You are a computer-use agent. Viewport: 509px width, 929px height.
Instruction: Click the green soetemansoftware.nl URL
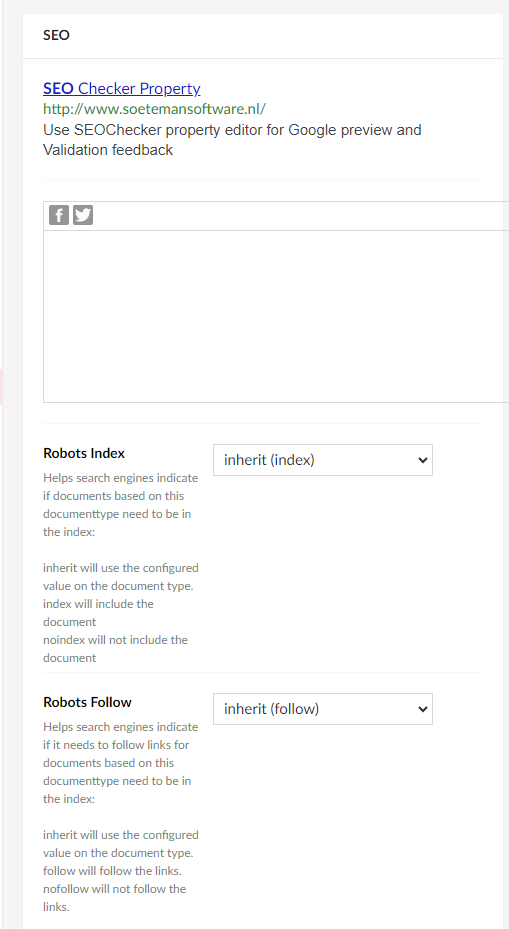pyautogui.click(x=155, y=109)
